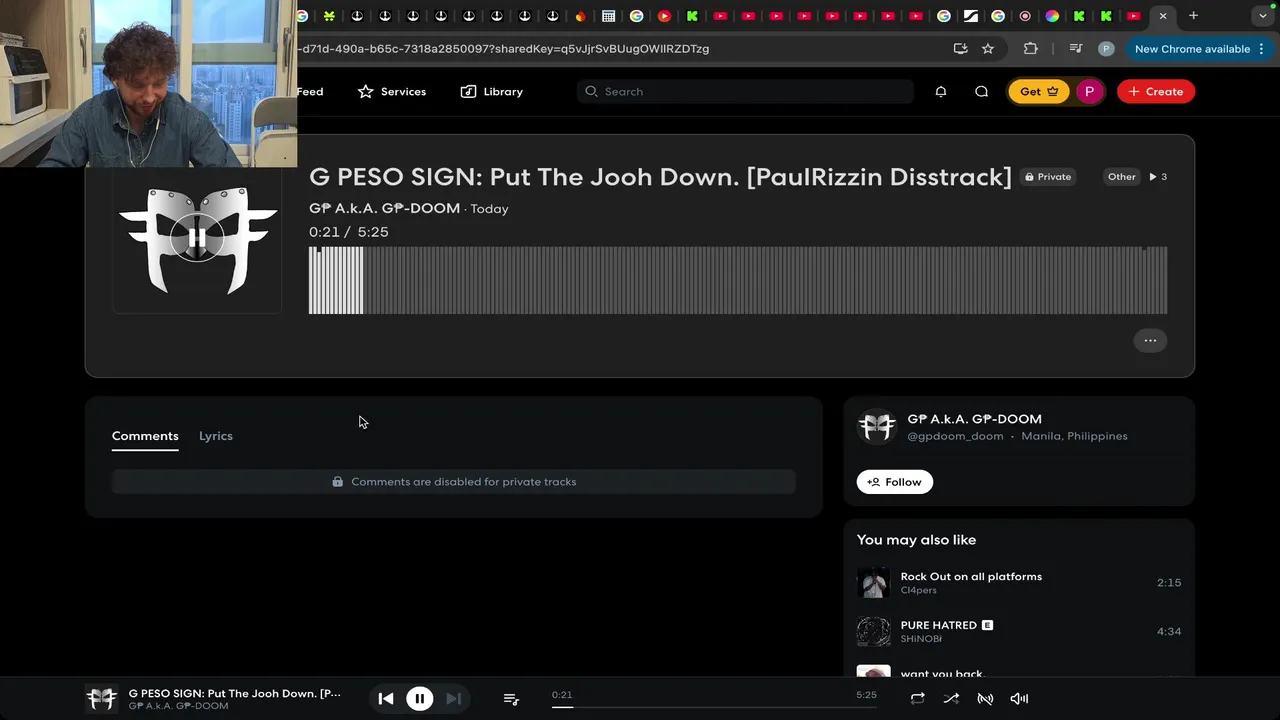Switch to the Lyrics tab
Screen dimensions: 1280x720
216,436
